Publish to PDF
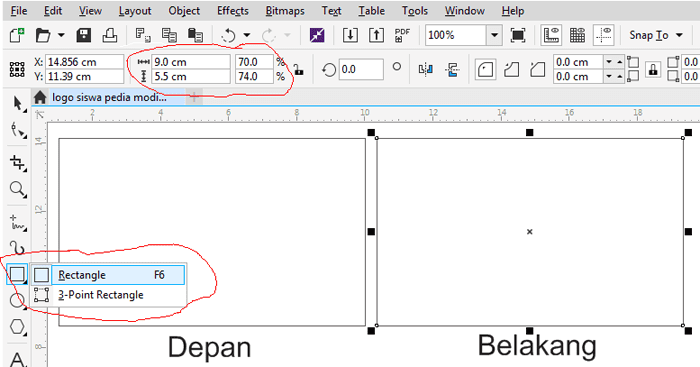The image size is (700, 367). [402, 35]
